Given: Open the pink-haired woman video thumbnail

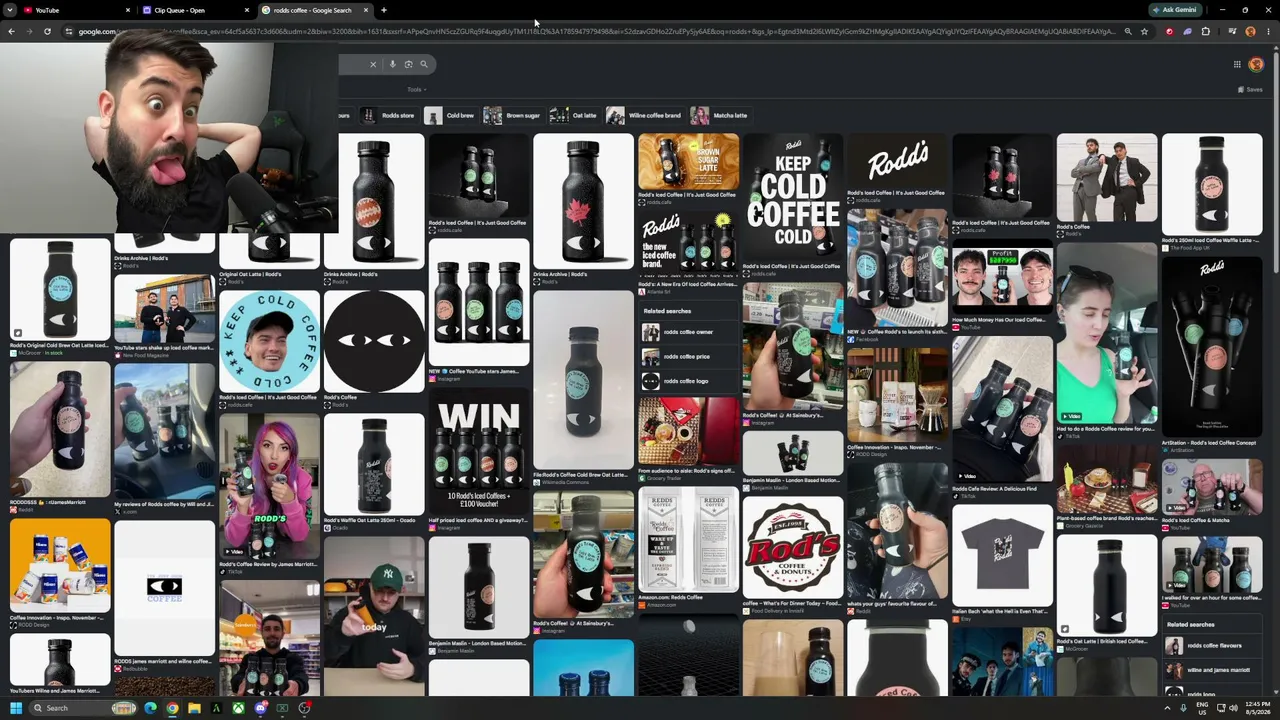Looking at the screenshot, I should pos(269,486).
